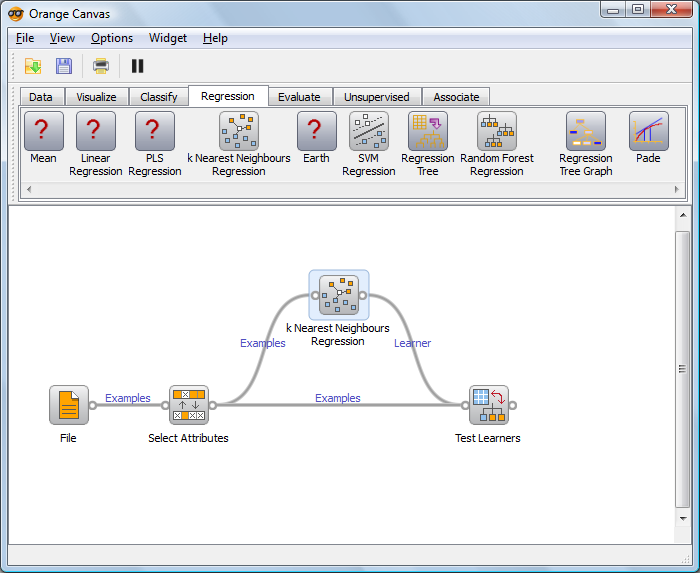Open the View menu
Screen dimensions: 700x573
click(62, 38)
